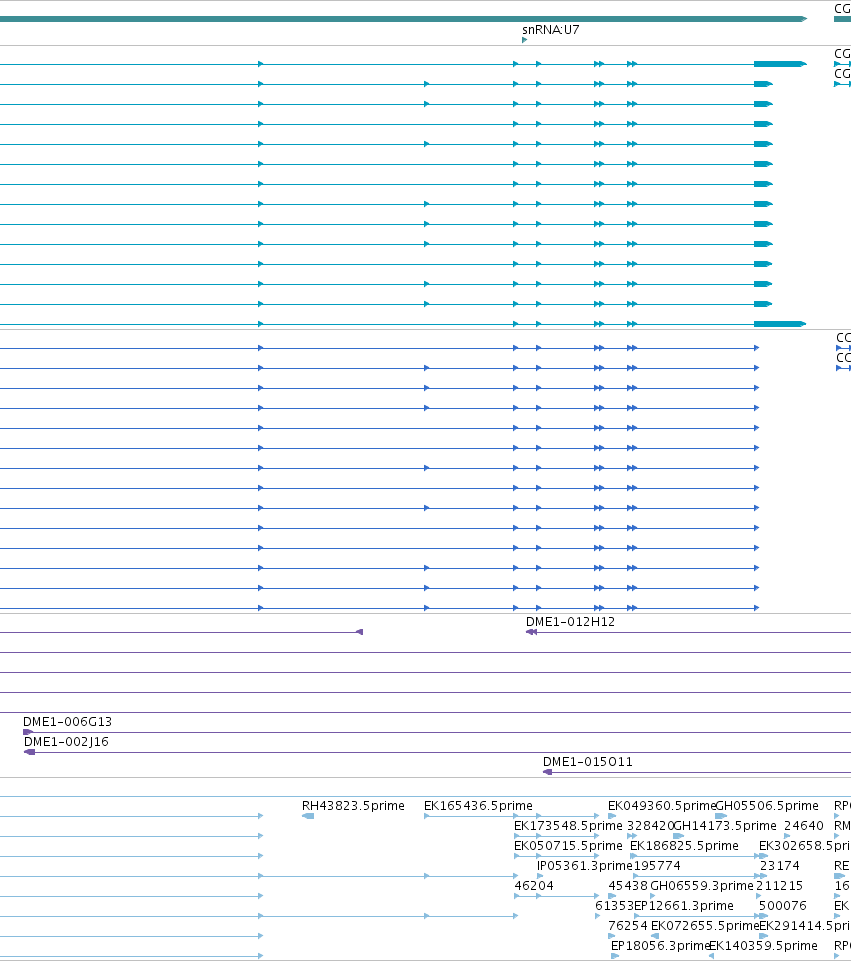Click the EK072655.5prime EST label
The height and width of the screenshot is (961, 851).
tap(705, 925)
